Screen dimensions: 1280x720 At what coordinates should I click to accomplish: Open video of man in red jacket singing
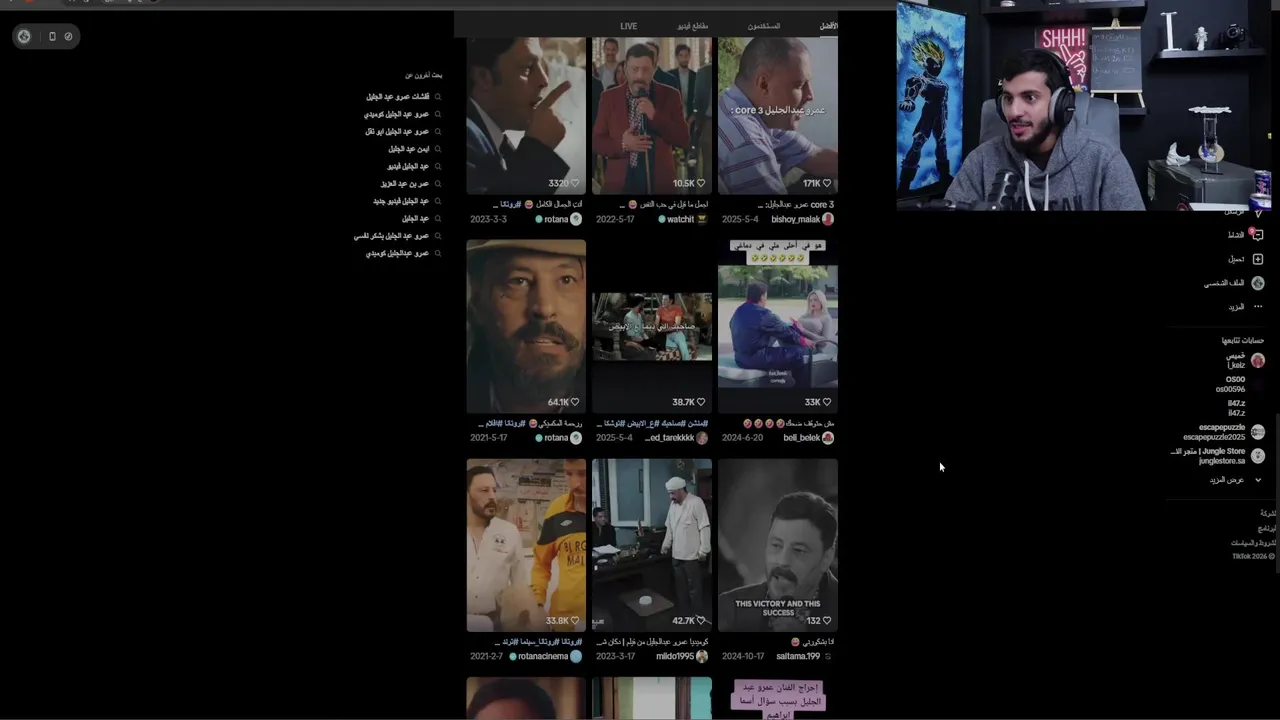tap(652, 115)
